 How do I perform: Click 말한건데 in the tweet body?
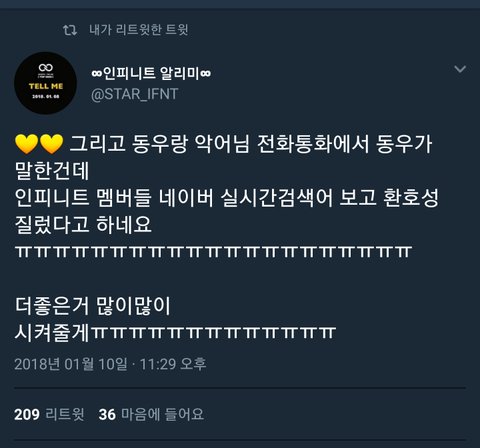52,171
